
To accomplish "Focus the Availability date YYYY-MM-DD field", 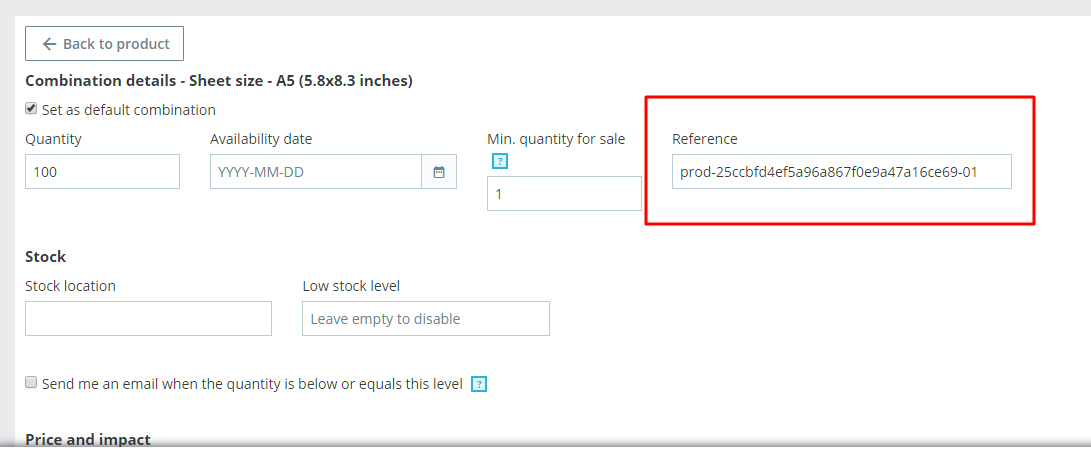I will click(x=316, y=172).
